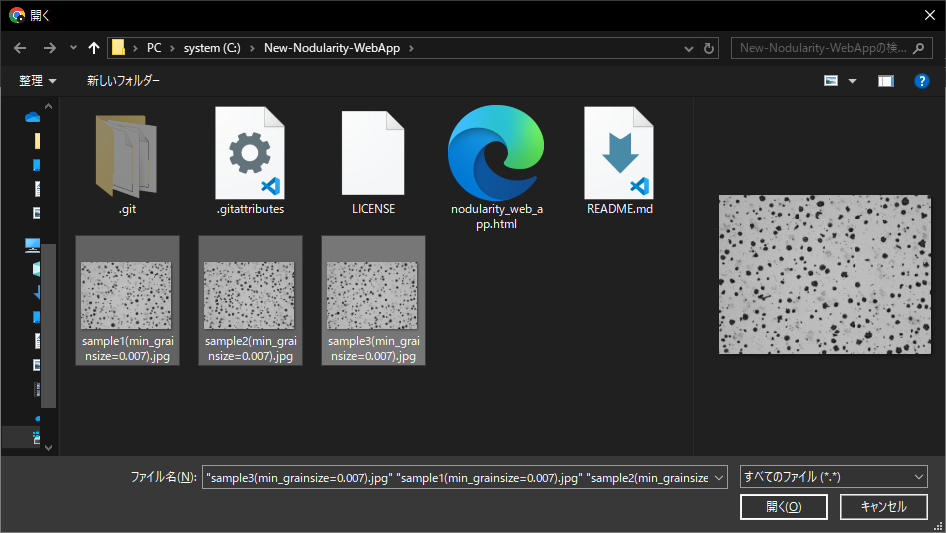Select New-Nodularity-WebApp in the breadcrumb

click(x=332, y=48)
